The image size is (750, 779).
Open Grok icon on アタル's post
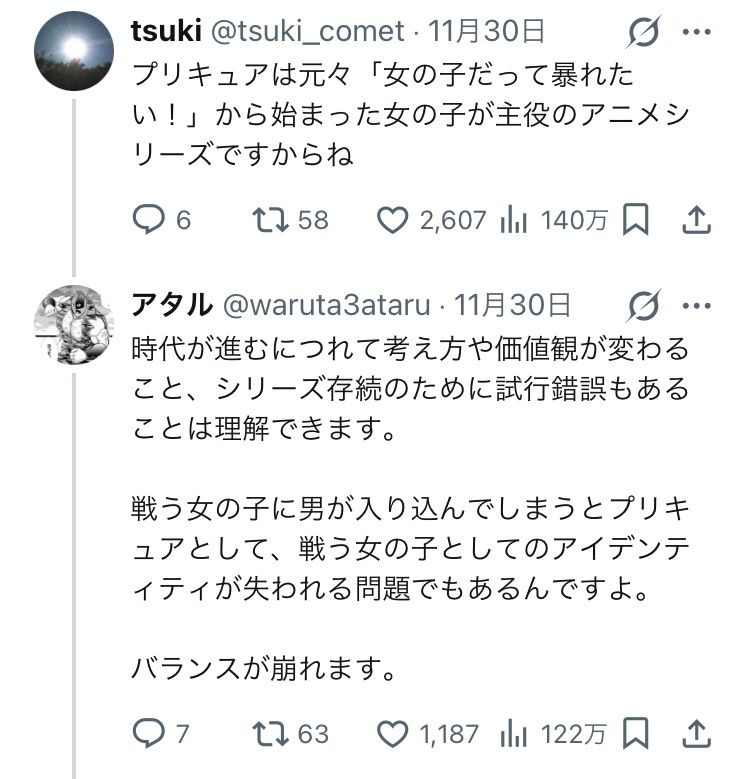(644, 305)
